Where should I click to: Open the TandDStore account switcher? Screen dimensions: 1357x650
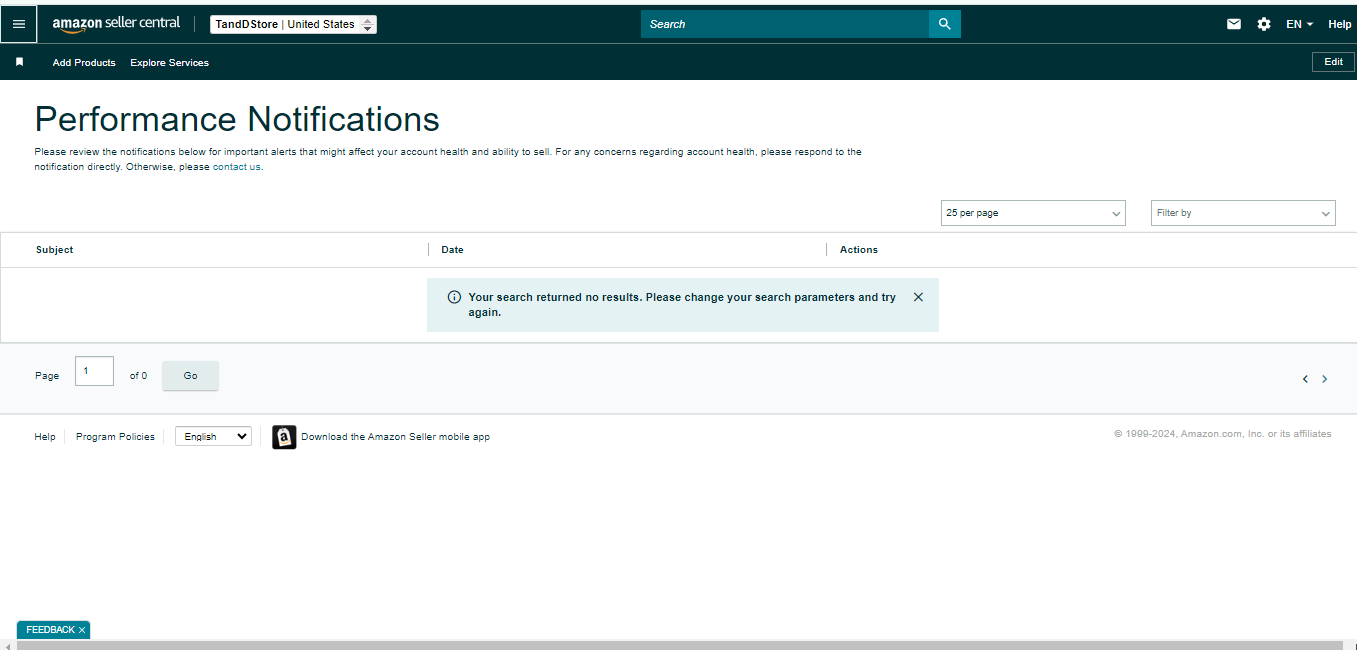click(x=293, y=24)
